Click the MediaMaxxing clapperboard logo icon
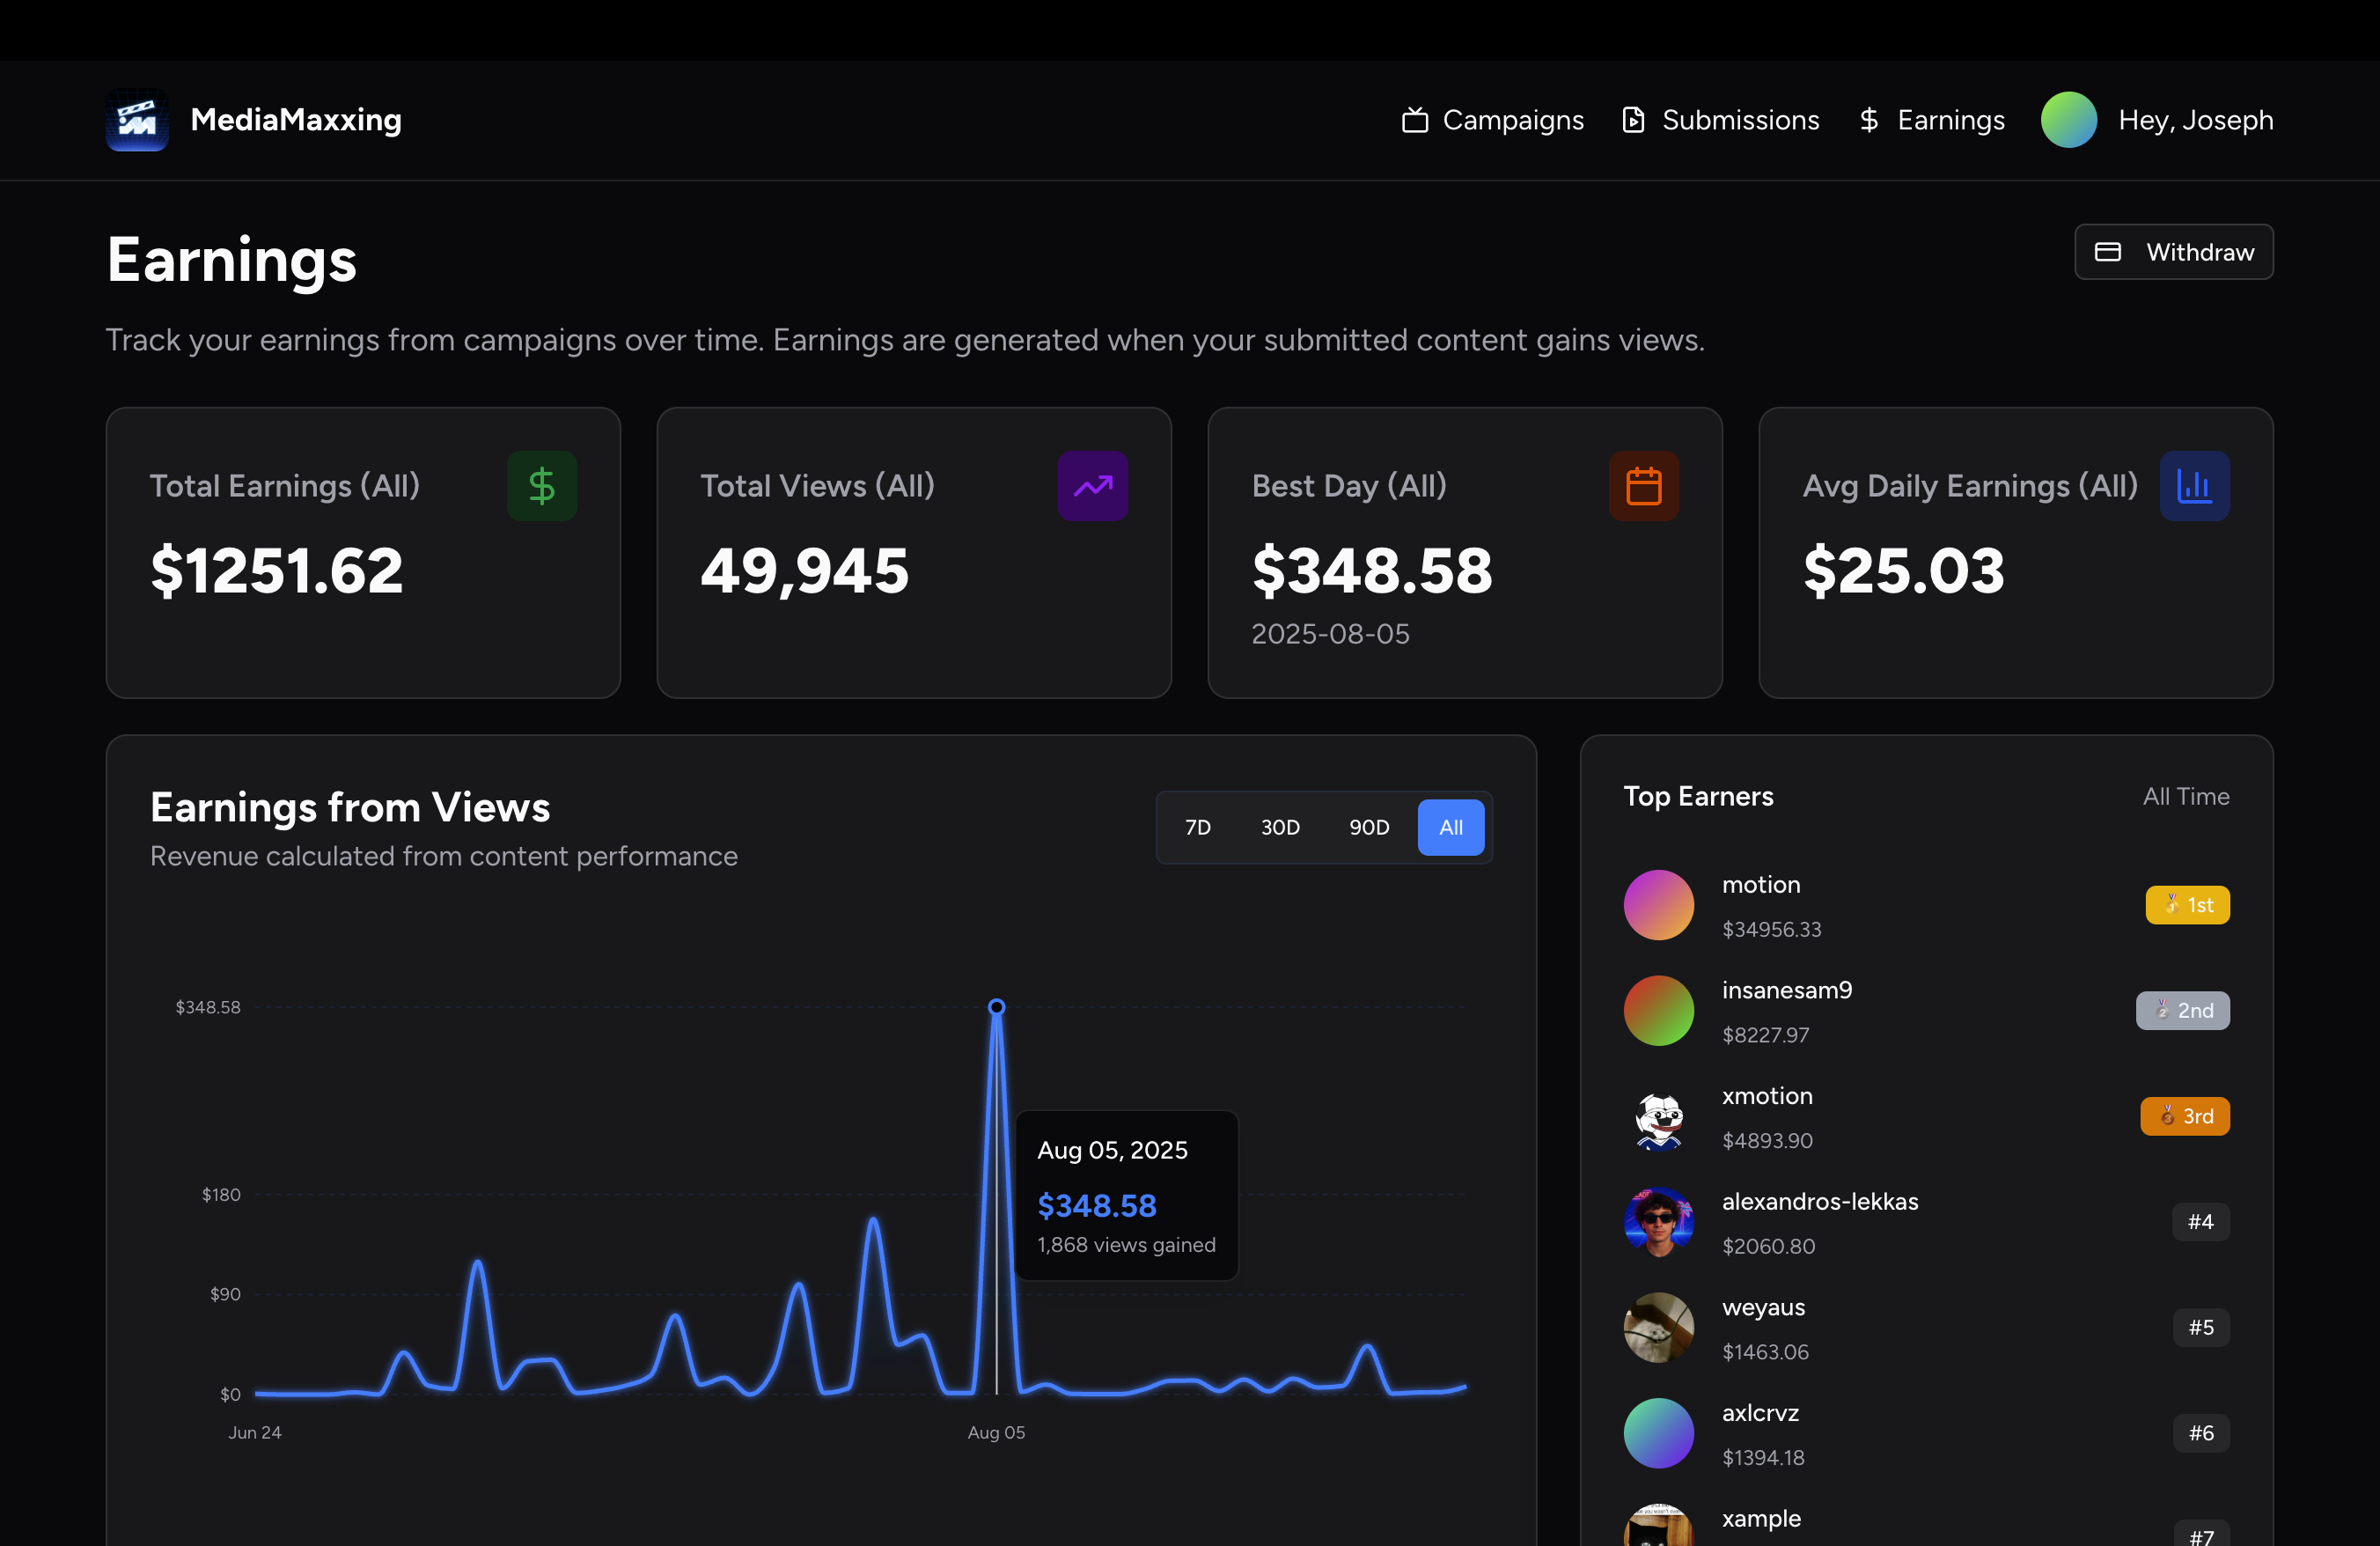This screenshot has height=1546, width=2380. pos(137,120)
